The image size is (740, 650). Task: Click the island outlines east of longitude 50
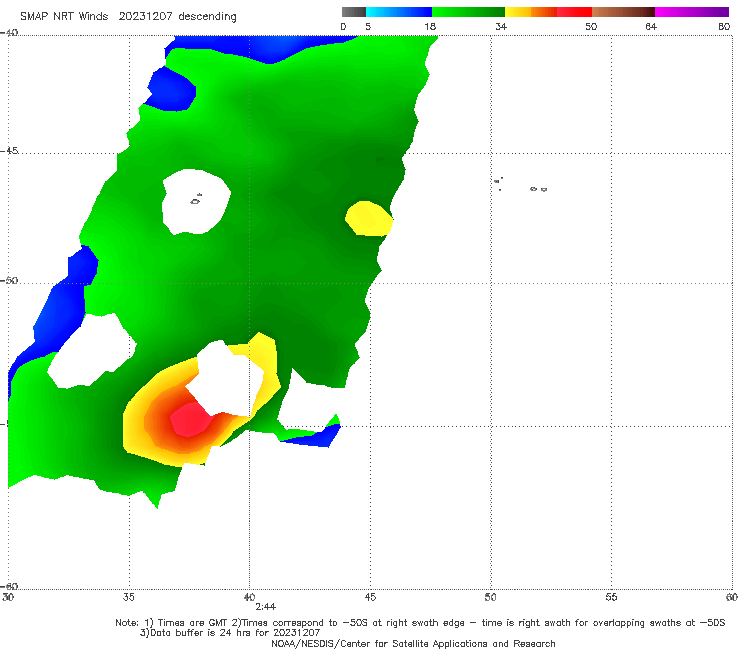click(x=521, y=185)
